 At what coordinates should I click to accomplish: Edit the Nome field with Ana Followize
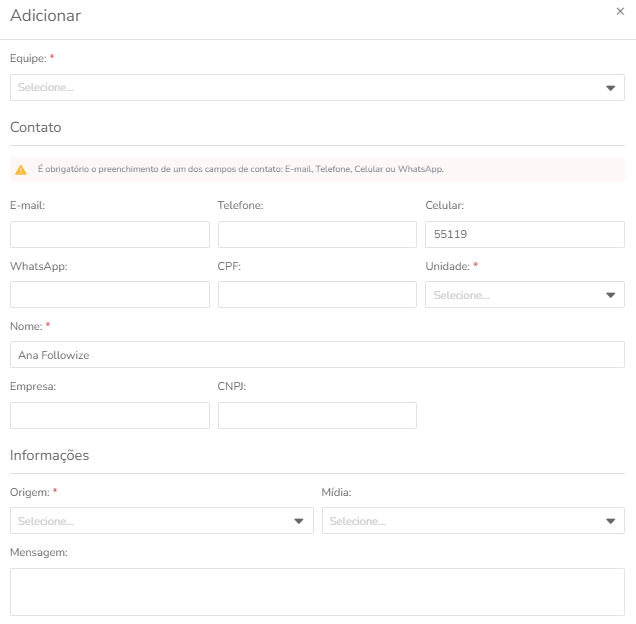tap(317, 355)
